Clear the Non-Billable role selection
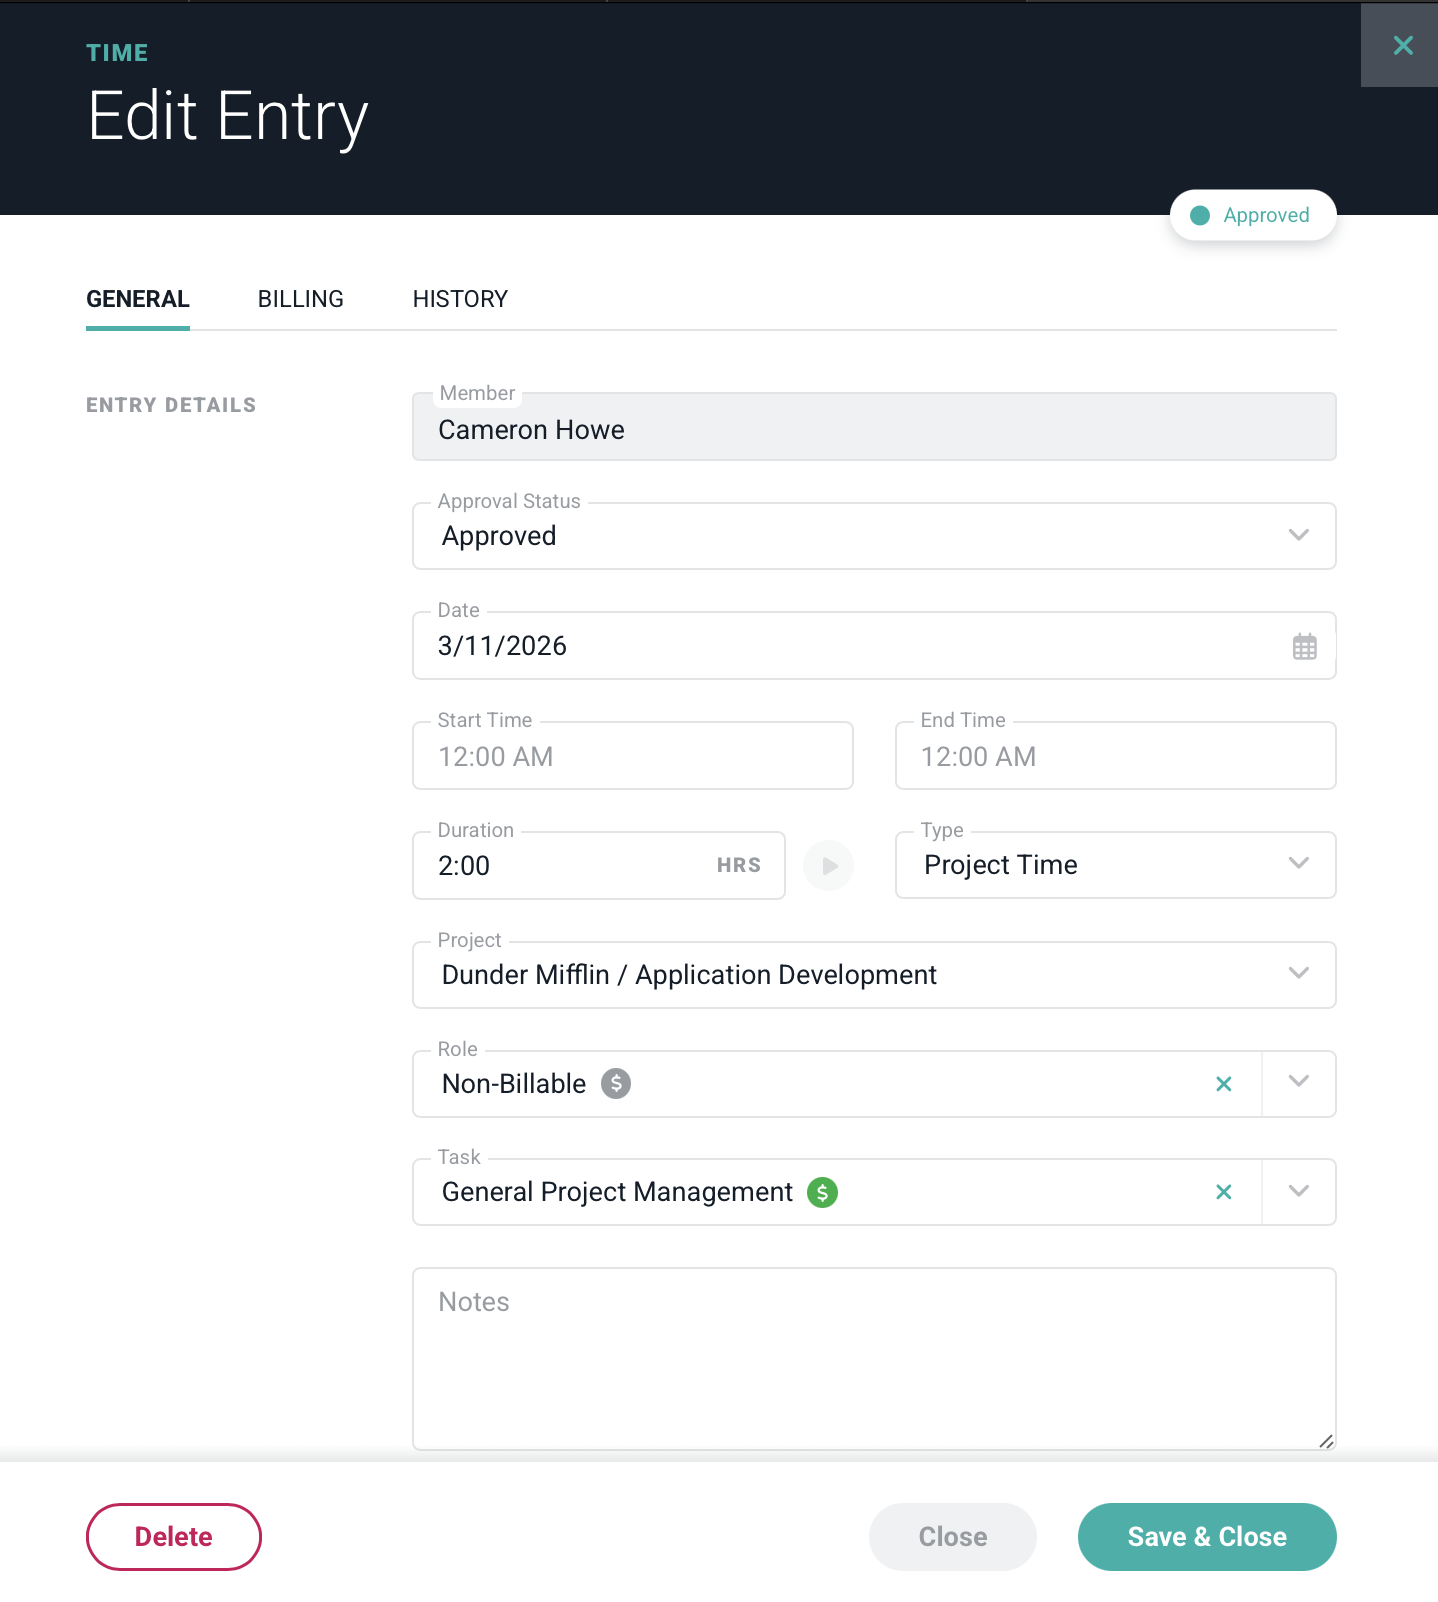1438x1602 pixels. (x=1223, y=1084)
